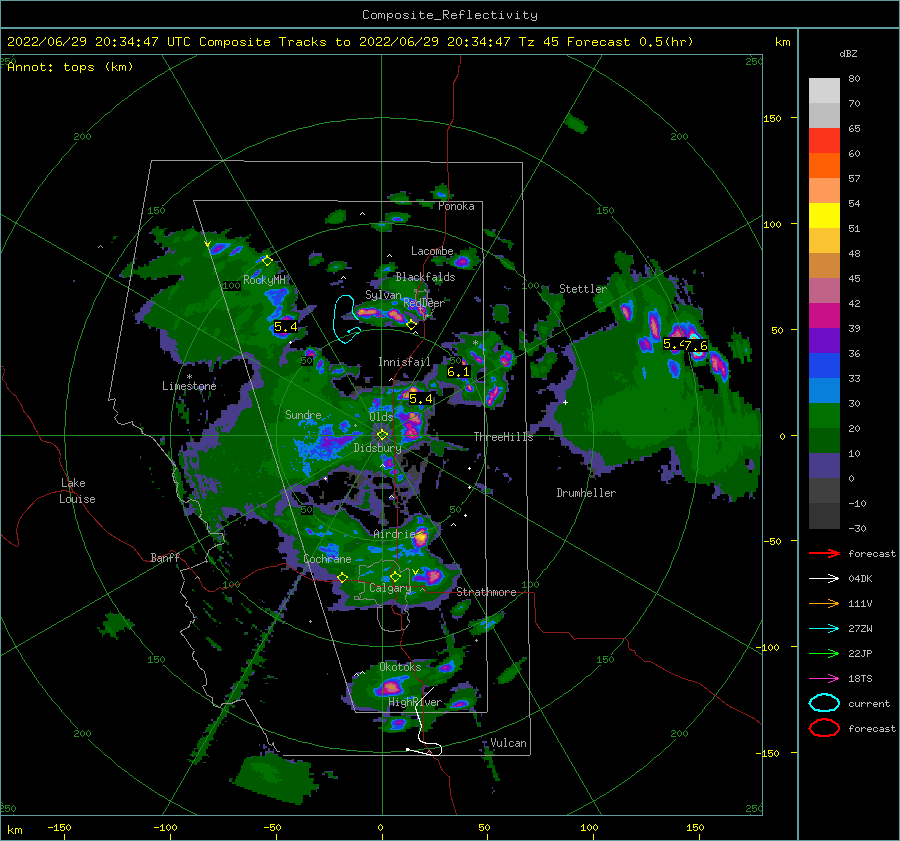The image size is (900, 841).
Task: Click the Okotoks label
Action: (x=400, y=667)
